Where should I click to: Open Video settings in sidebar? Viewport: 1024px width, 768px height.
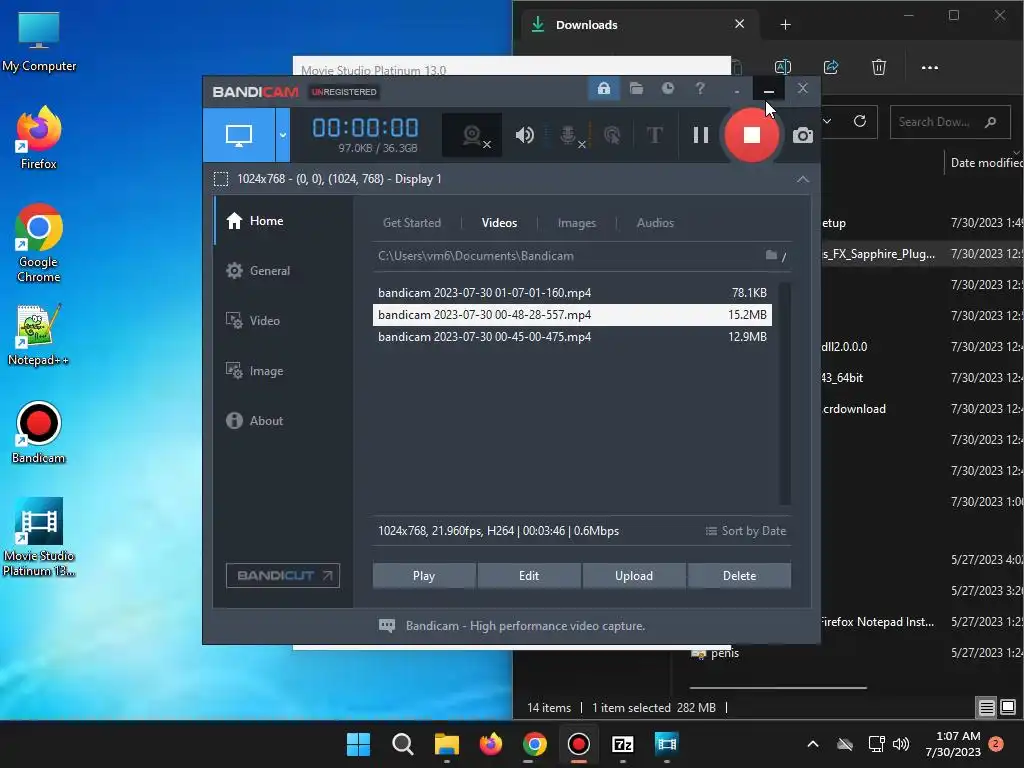(283, 321)
